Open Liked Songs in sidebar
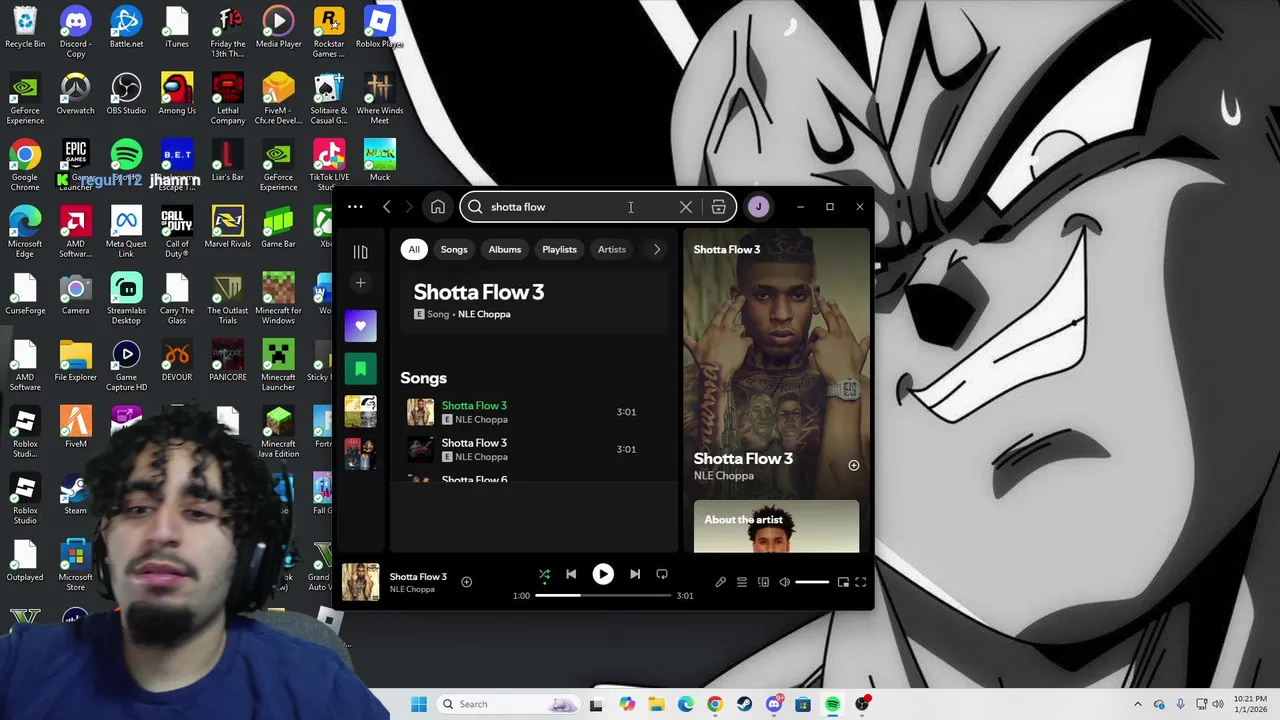 360,326
